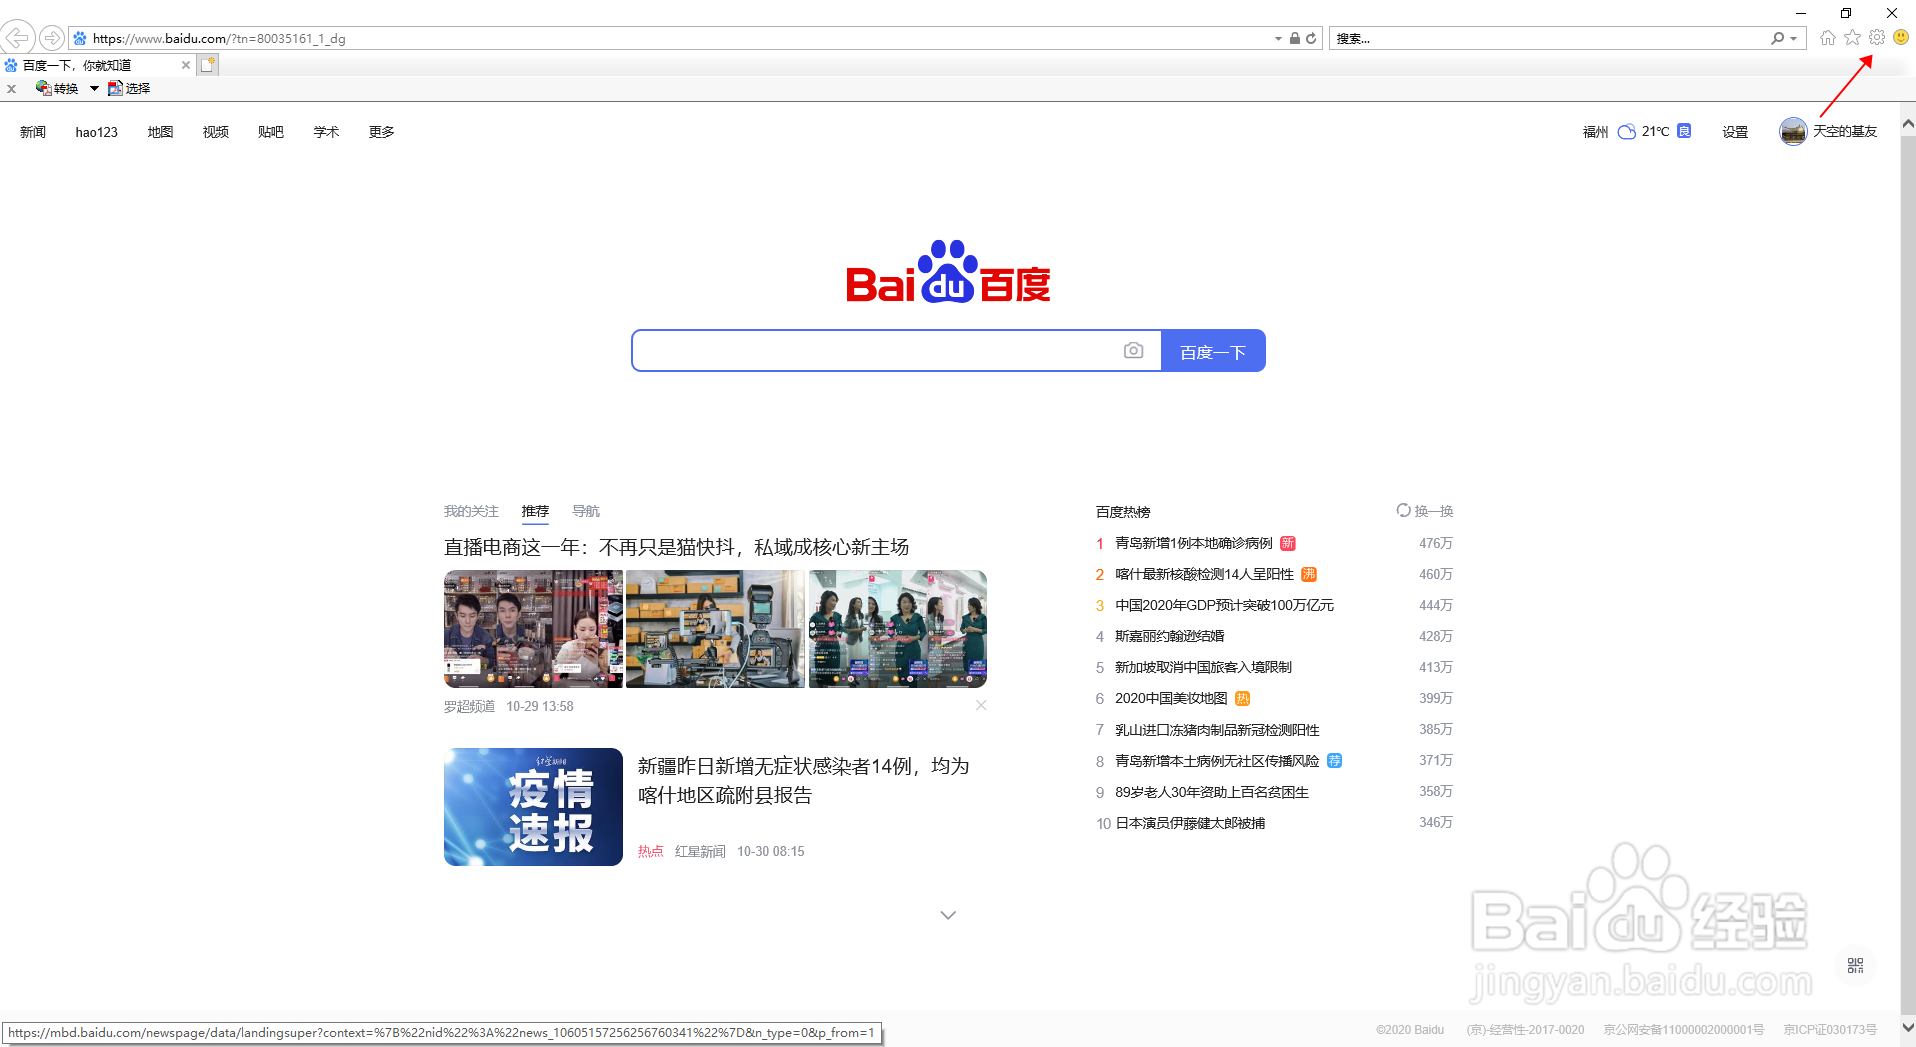
Task: Click the QR code icon at bottom right
Action: (1856, 965)
